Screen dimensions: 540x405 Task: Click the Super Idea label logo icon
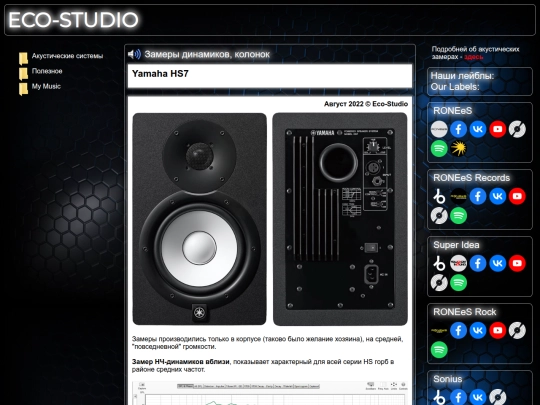(458, 263)
